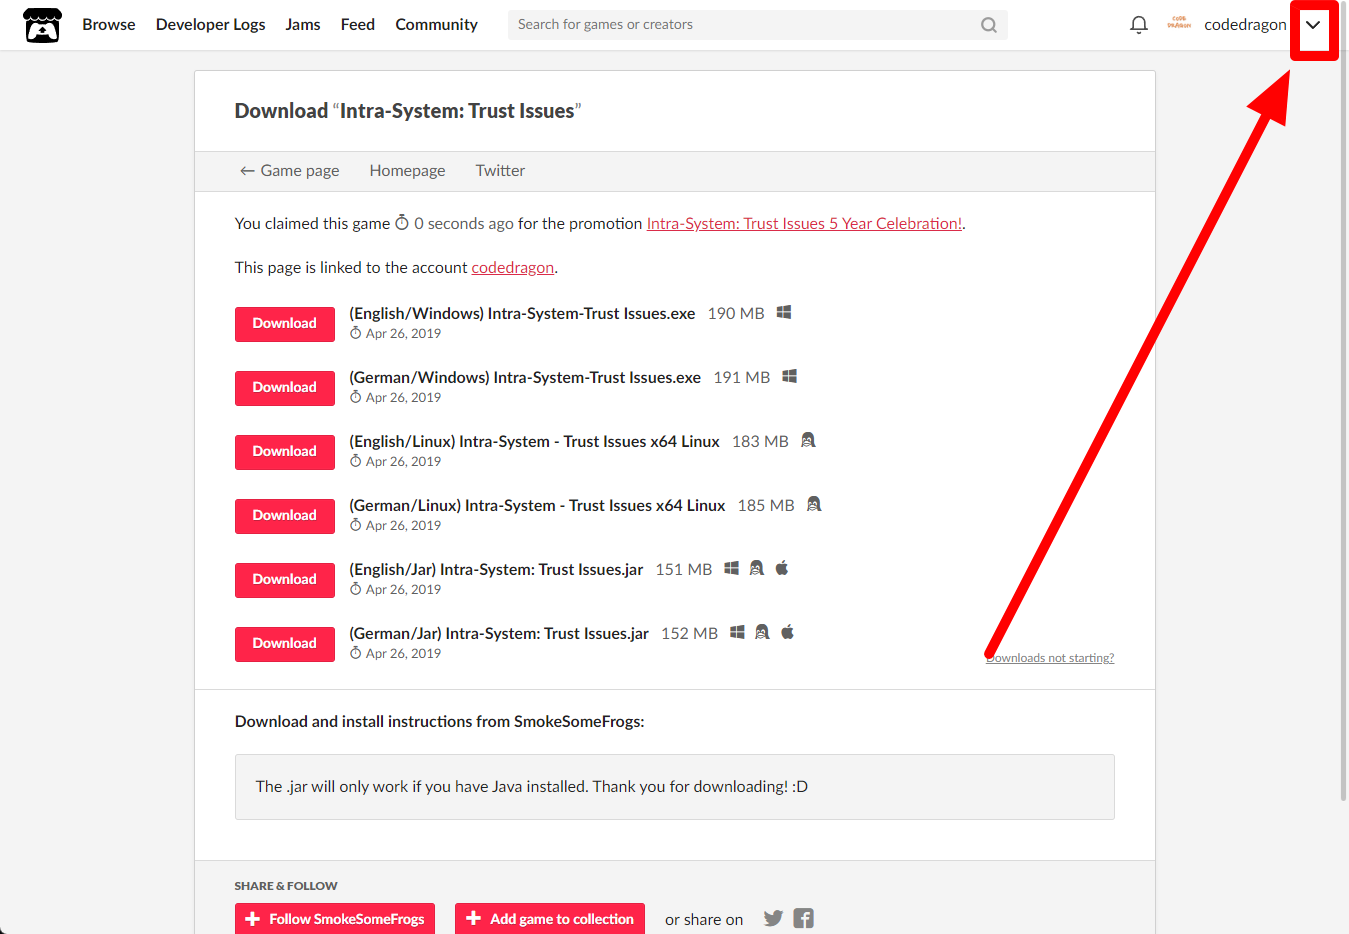1349x934 pixels.
Task: Click Windows icon on English/Jar row
Action: 731,568
